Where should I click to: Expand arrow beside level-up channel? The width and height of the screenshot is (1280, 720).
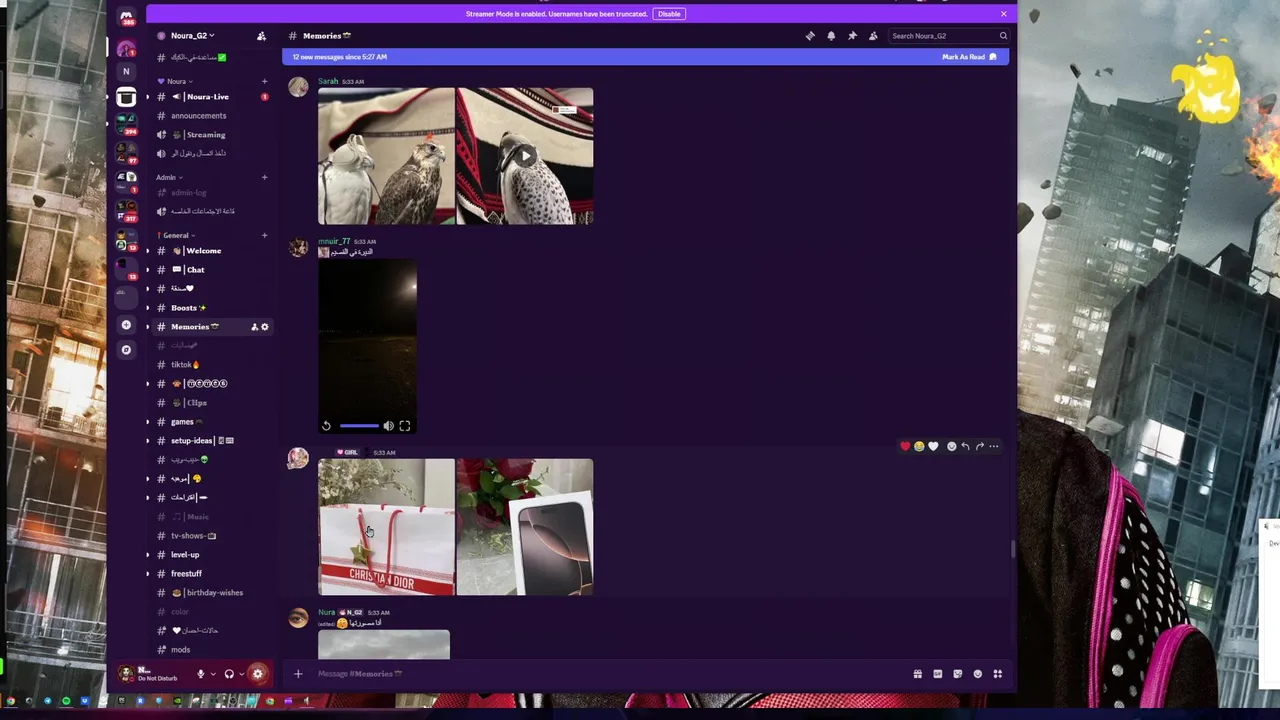(x=148, y=555)
